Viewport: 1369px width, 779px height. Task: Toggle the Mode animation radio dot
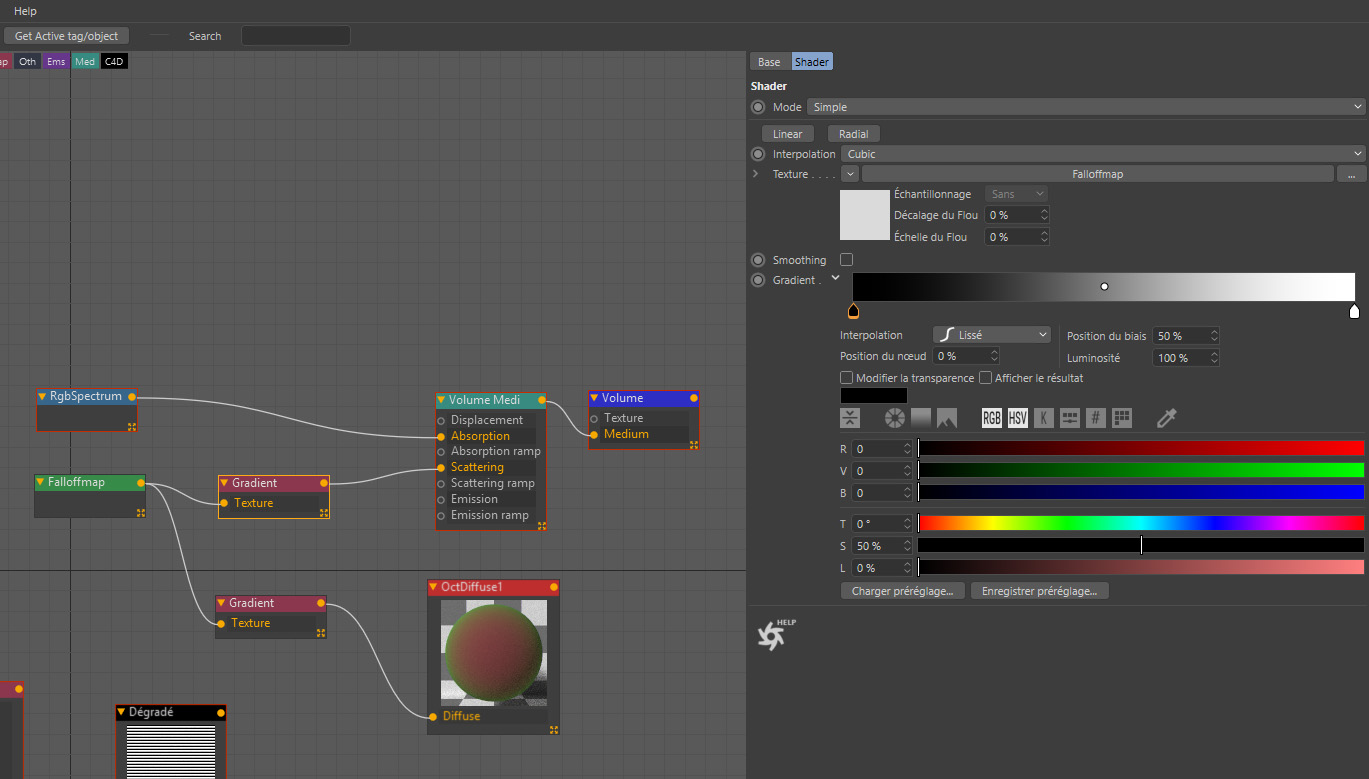[x=758, y=107]
